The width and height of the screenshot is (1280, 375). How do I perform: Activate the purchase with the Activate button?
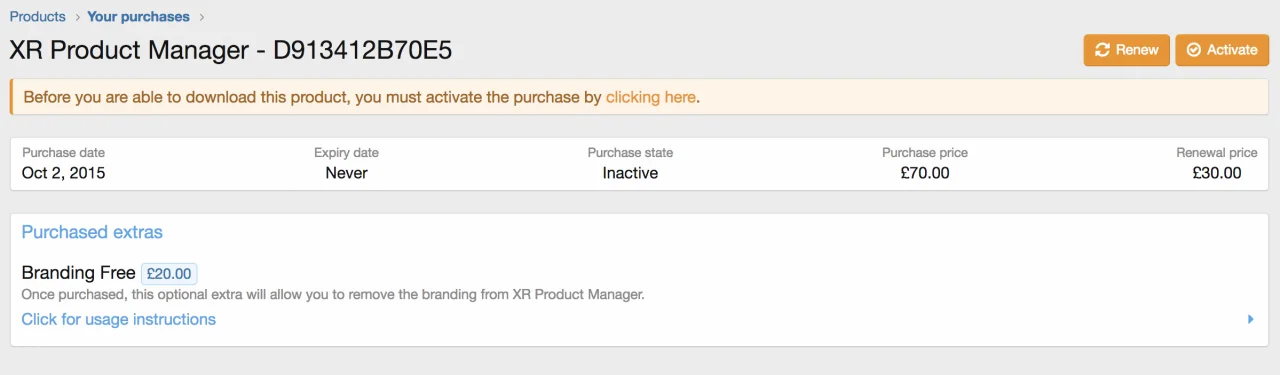click(x=1222, y=50)
